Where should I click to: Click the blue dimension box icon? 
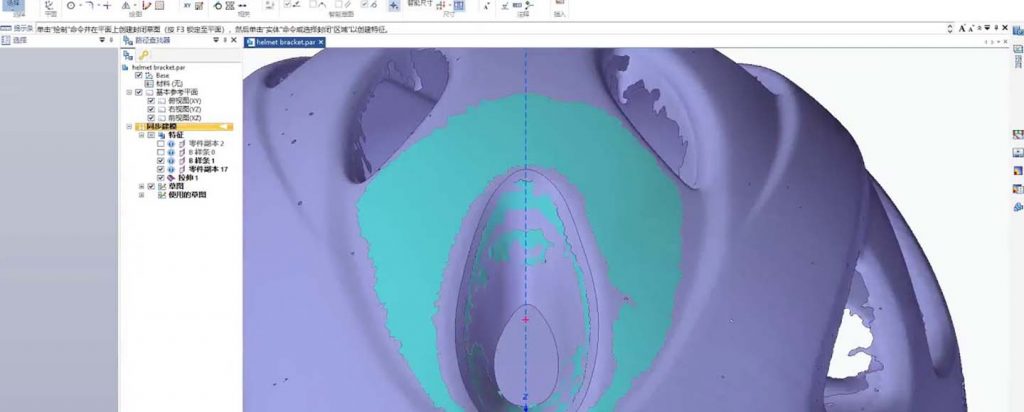click(x=458, y=5)
